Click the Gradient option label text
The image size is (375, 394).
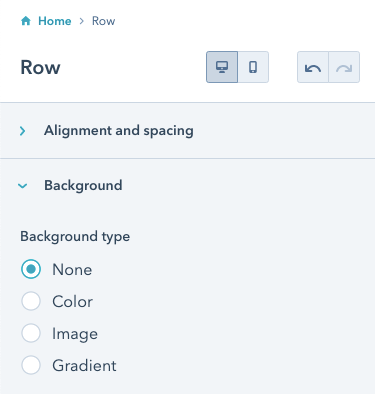pyautogui.click(x=84, y=366)
